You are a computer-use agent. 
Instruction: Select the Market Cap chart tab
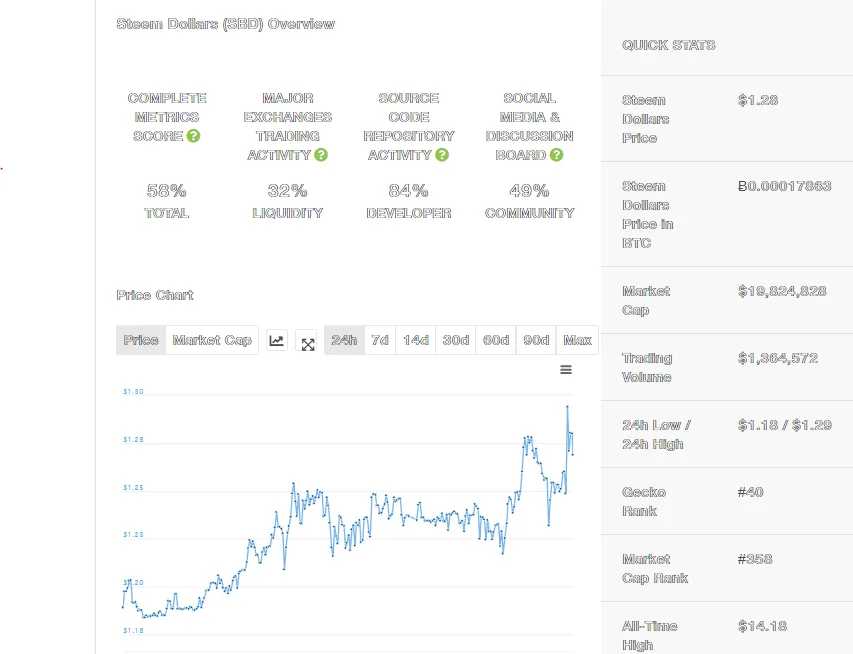[x=212, y=340]
